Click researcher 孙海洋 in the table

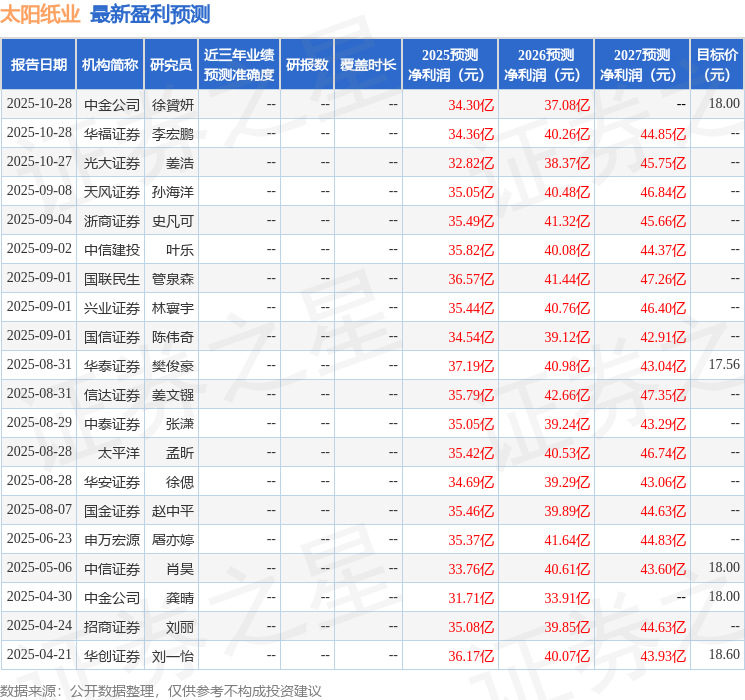point(172,192)
